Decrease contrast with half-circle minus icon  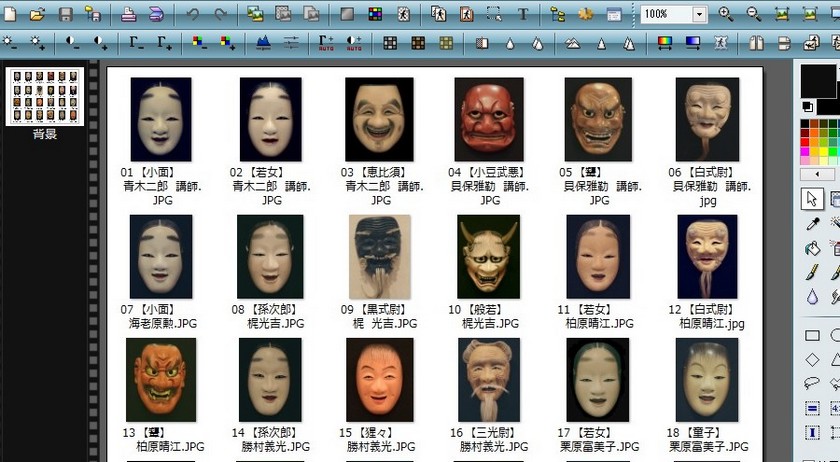72,42
